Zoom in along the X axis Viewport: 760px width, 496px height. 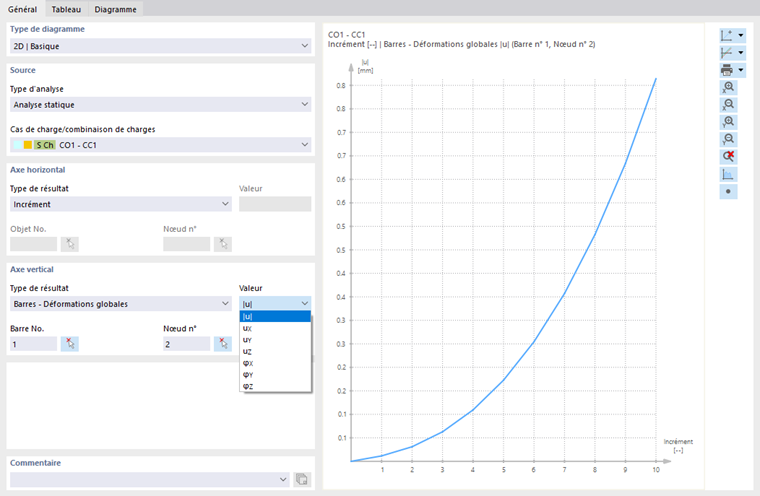coord(728,88)
